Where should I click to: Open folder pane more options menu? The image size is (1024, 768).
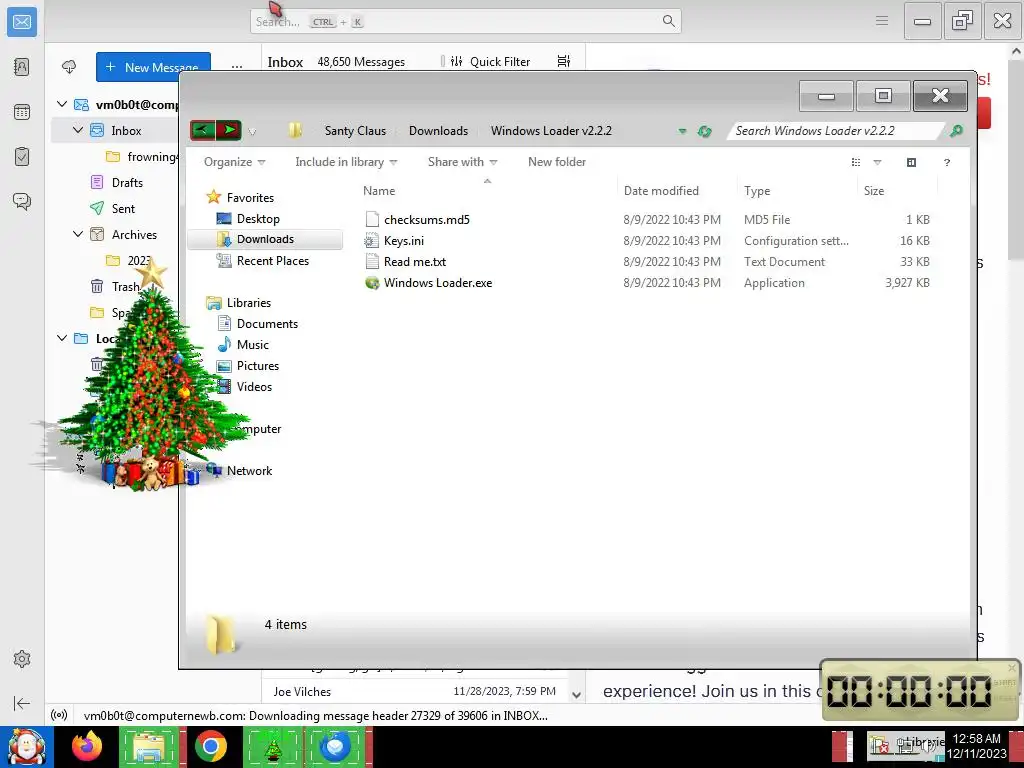[236, 67]
